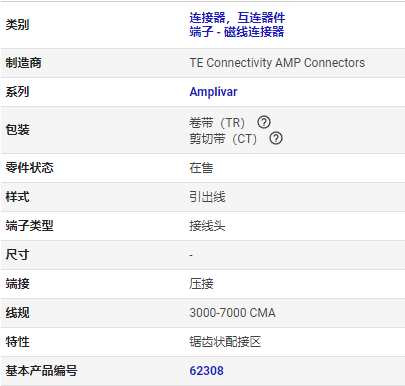
Task: Click the help icon beside 剪切带（CT）
Action: 276,138
